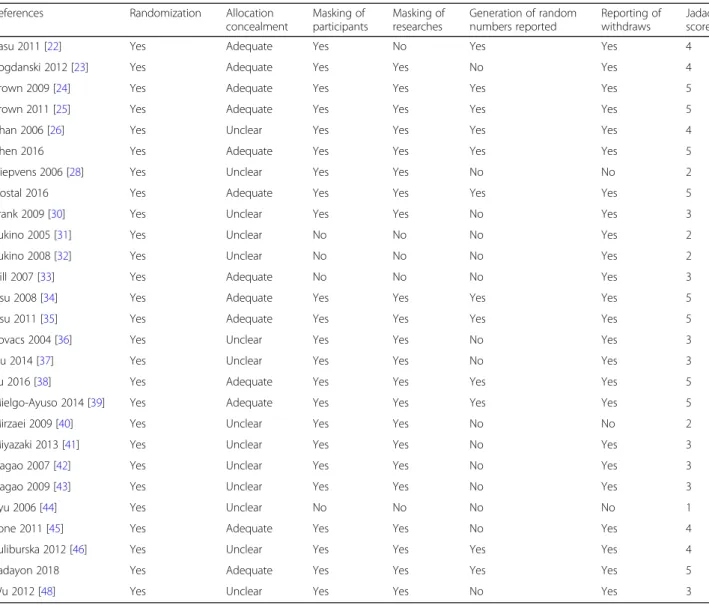Click 'Unclear' in Nagao 2007 row
The image size is (709, 605).
pyautogui.click(x=244, y=465)
